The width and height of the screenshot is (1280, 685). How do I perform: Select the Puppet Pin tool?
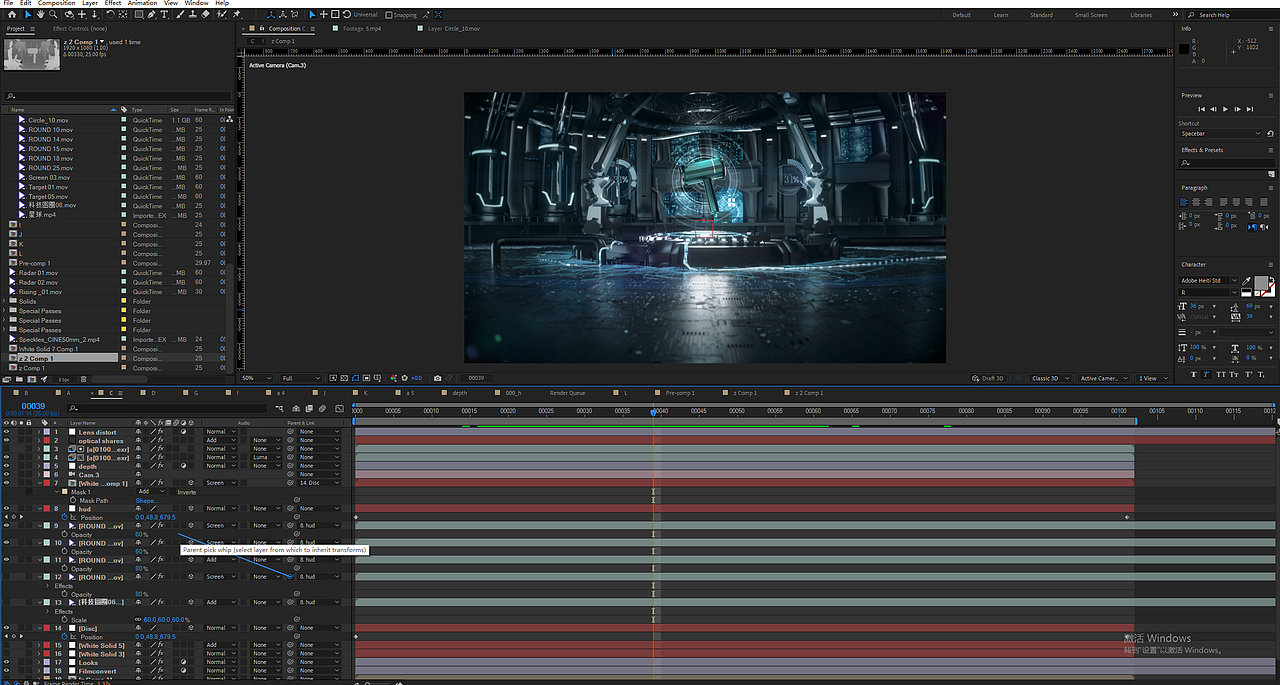tap(236, 14)
